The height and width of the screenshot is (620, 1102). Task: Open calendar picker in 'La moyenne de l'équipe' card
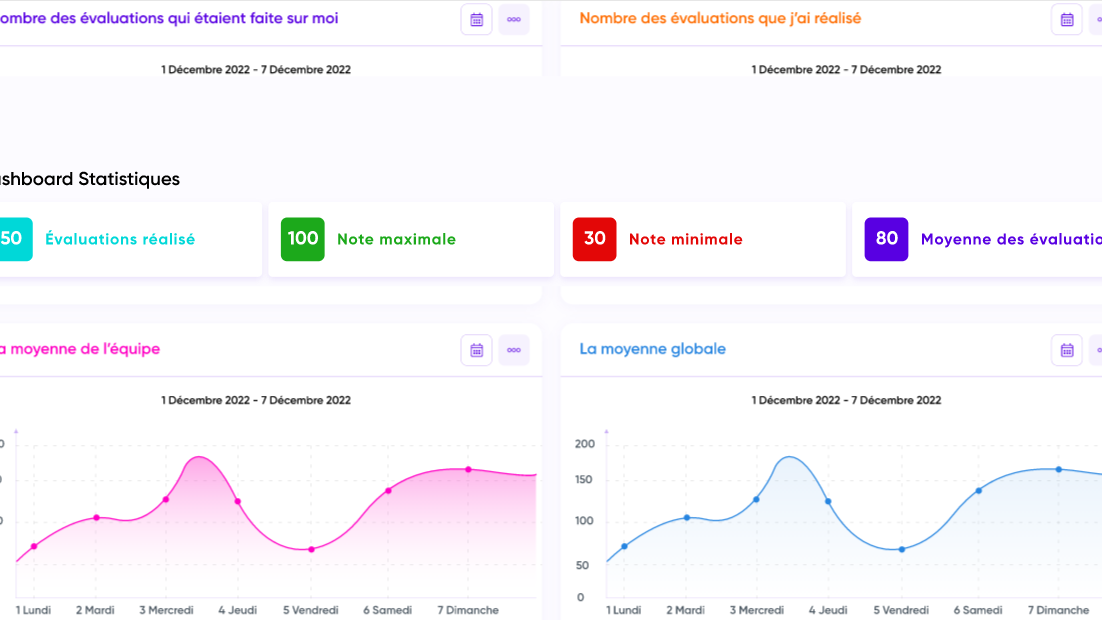476,350
